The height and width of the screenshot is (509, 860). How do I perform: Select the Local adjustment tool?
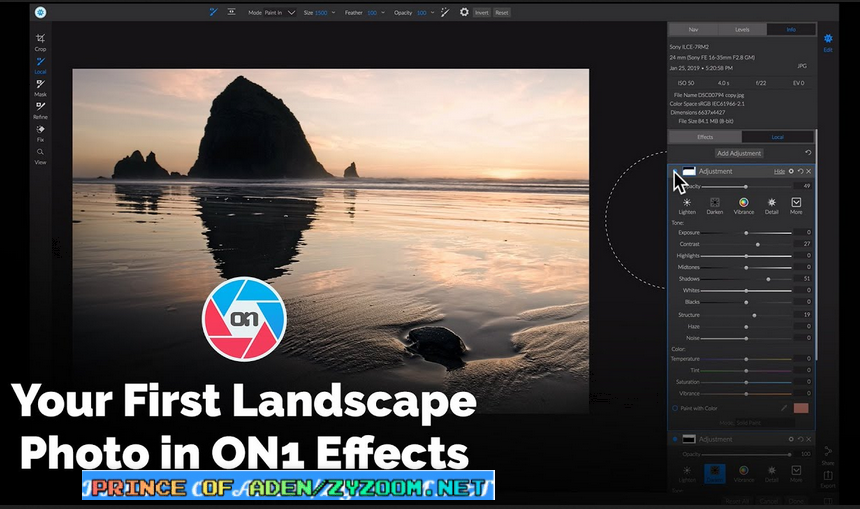tap(40, 65)
